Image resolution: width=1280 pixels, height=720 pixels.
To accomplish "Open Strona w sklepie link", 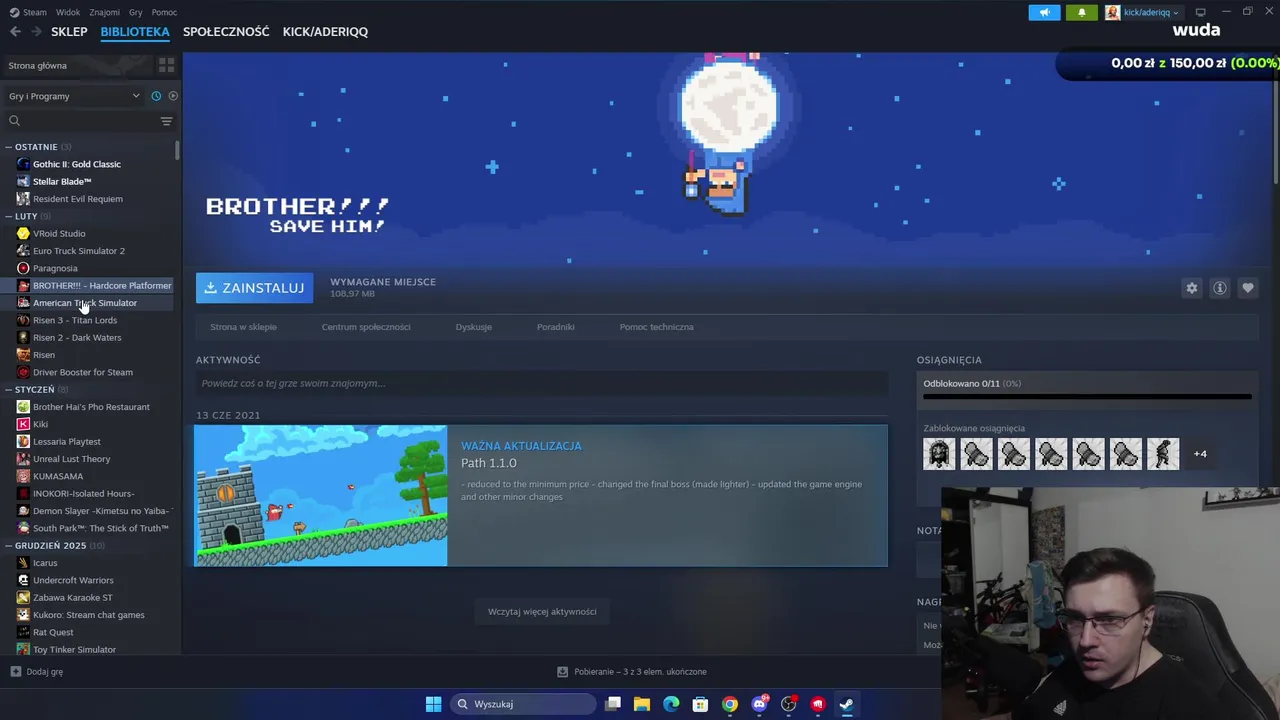I will click(x=243, y=327).
